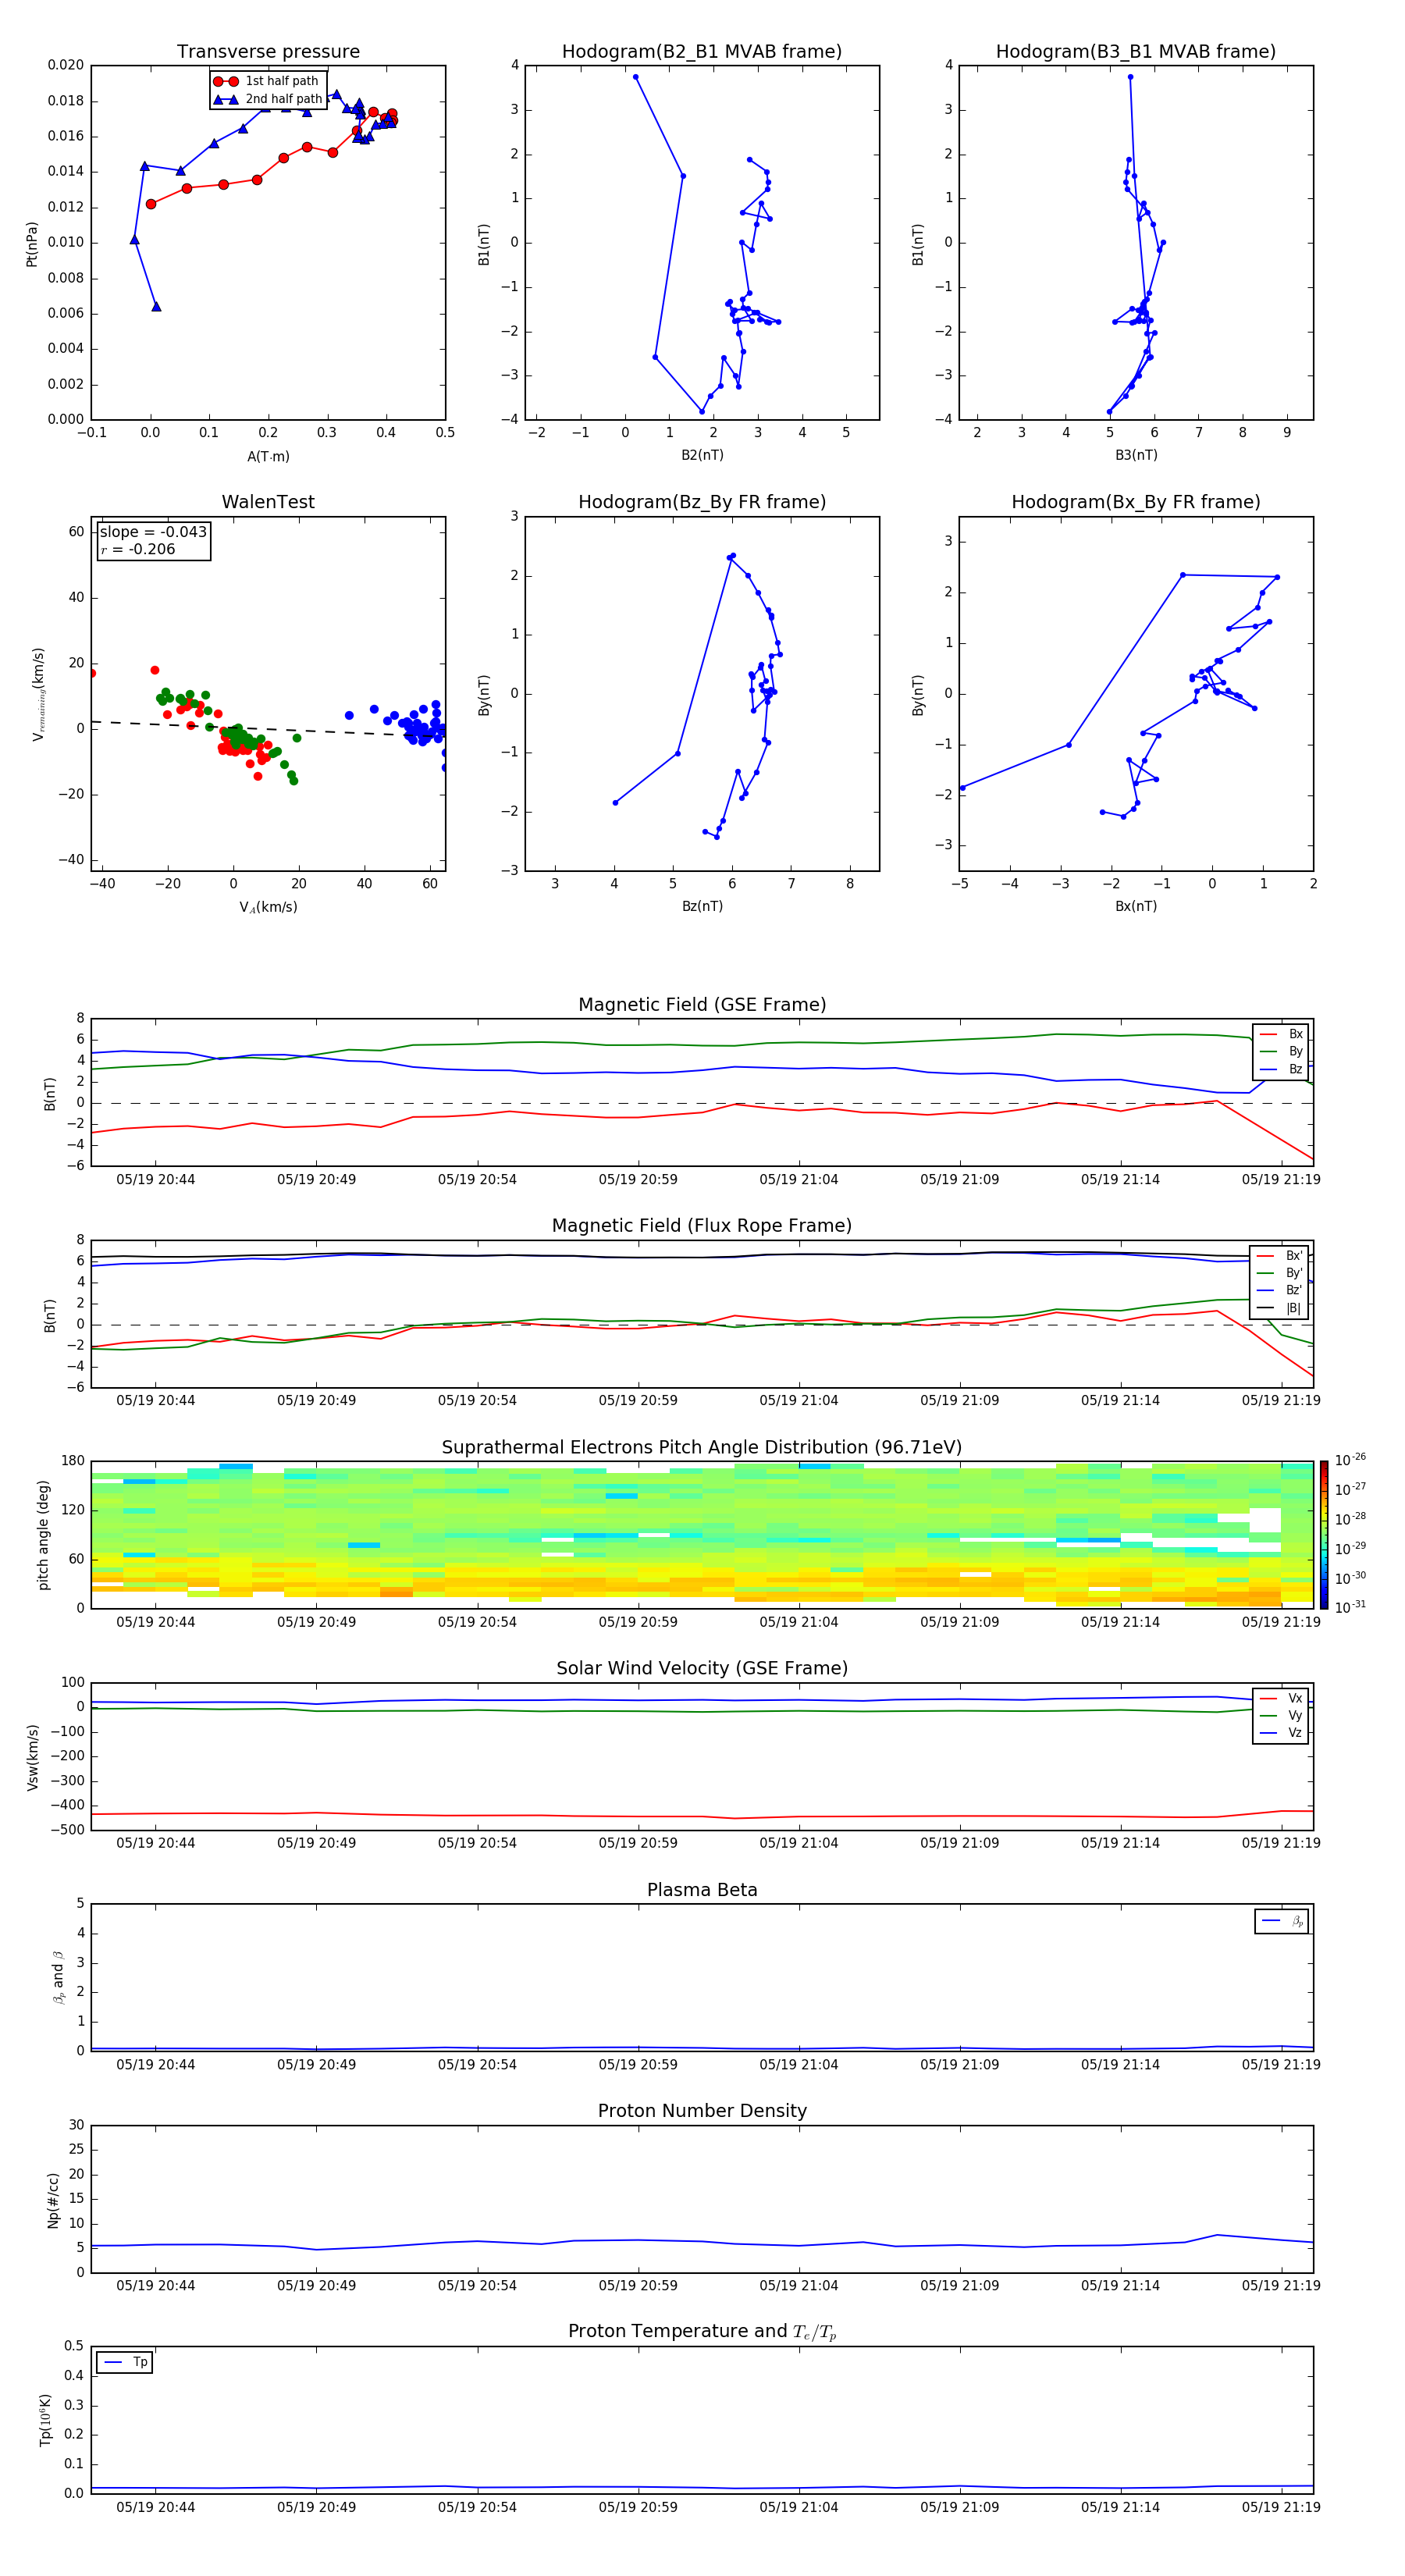Click 'Magnetic Field (Flux Rope Frame)' title
This screenshot has width=1405, height=2576.
click(702, 1226)
